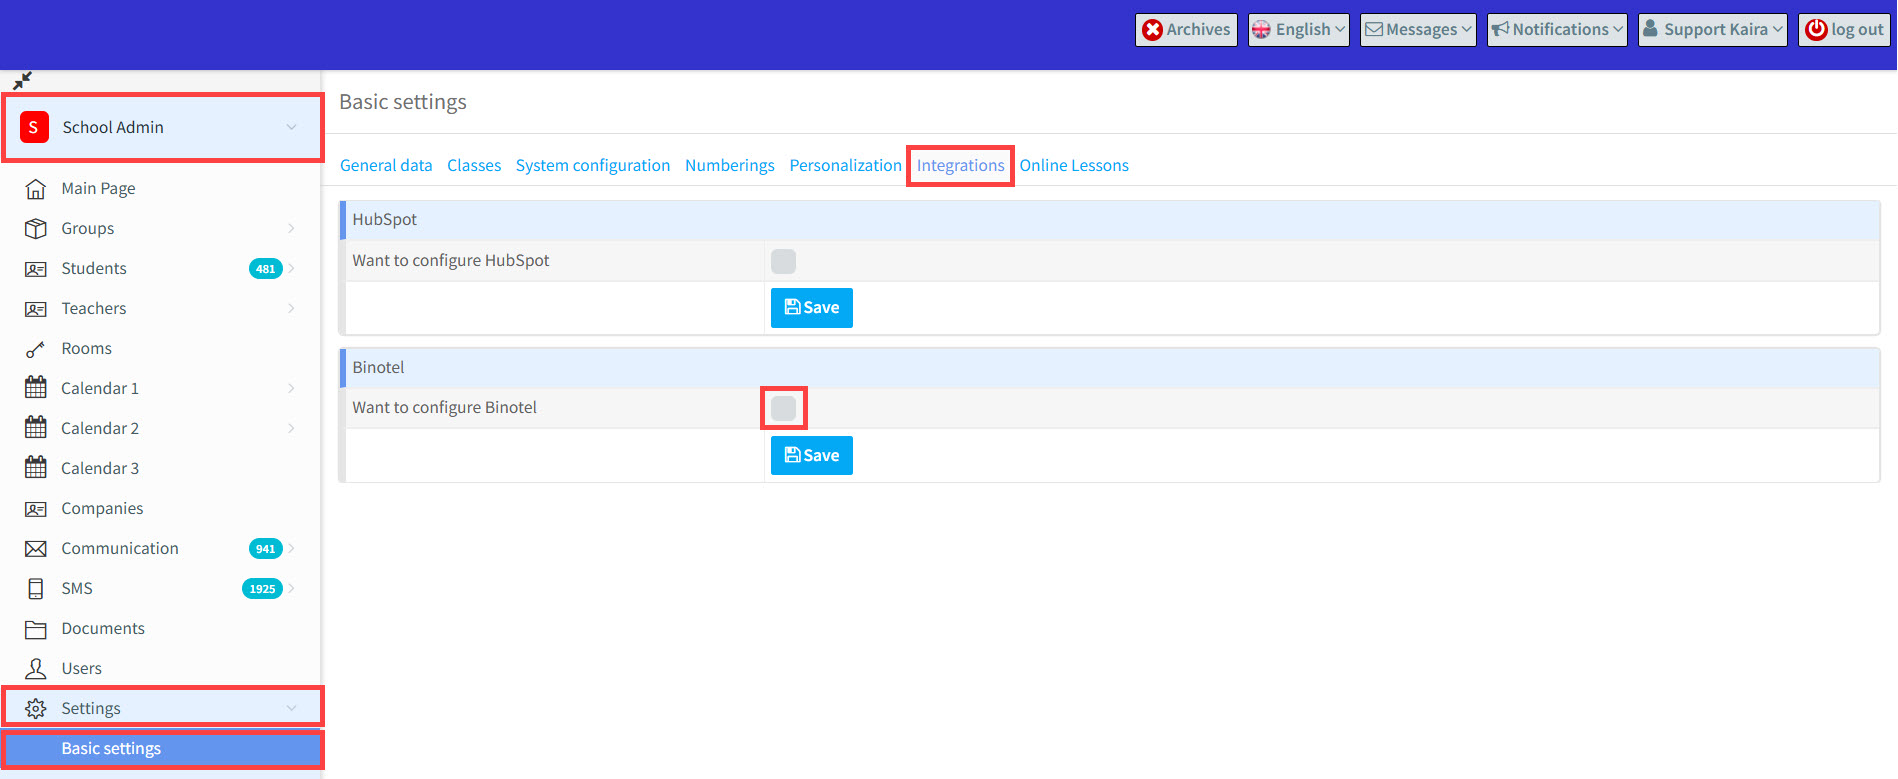The height and width of the screenshot is (779, 1898).
Task: Click the collapse sidebar arrows icon
Action: click(x=22, y=80)
